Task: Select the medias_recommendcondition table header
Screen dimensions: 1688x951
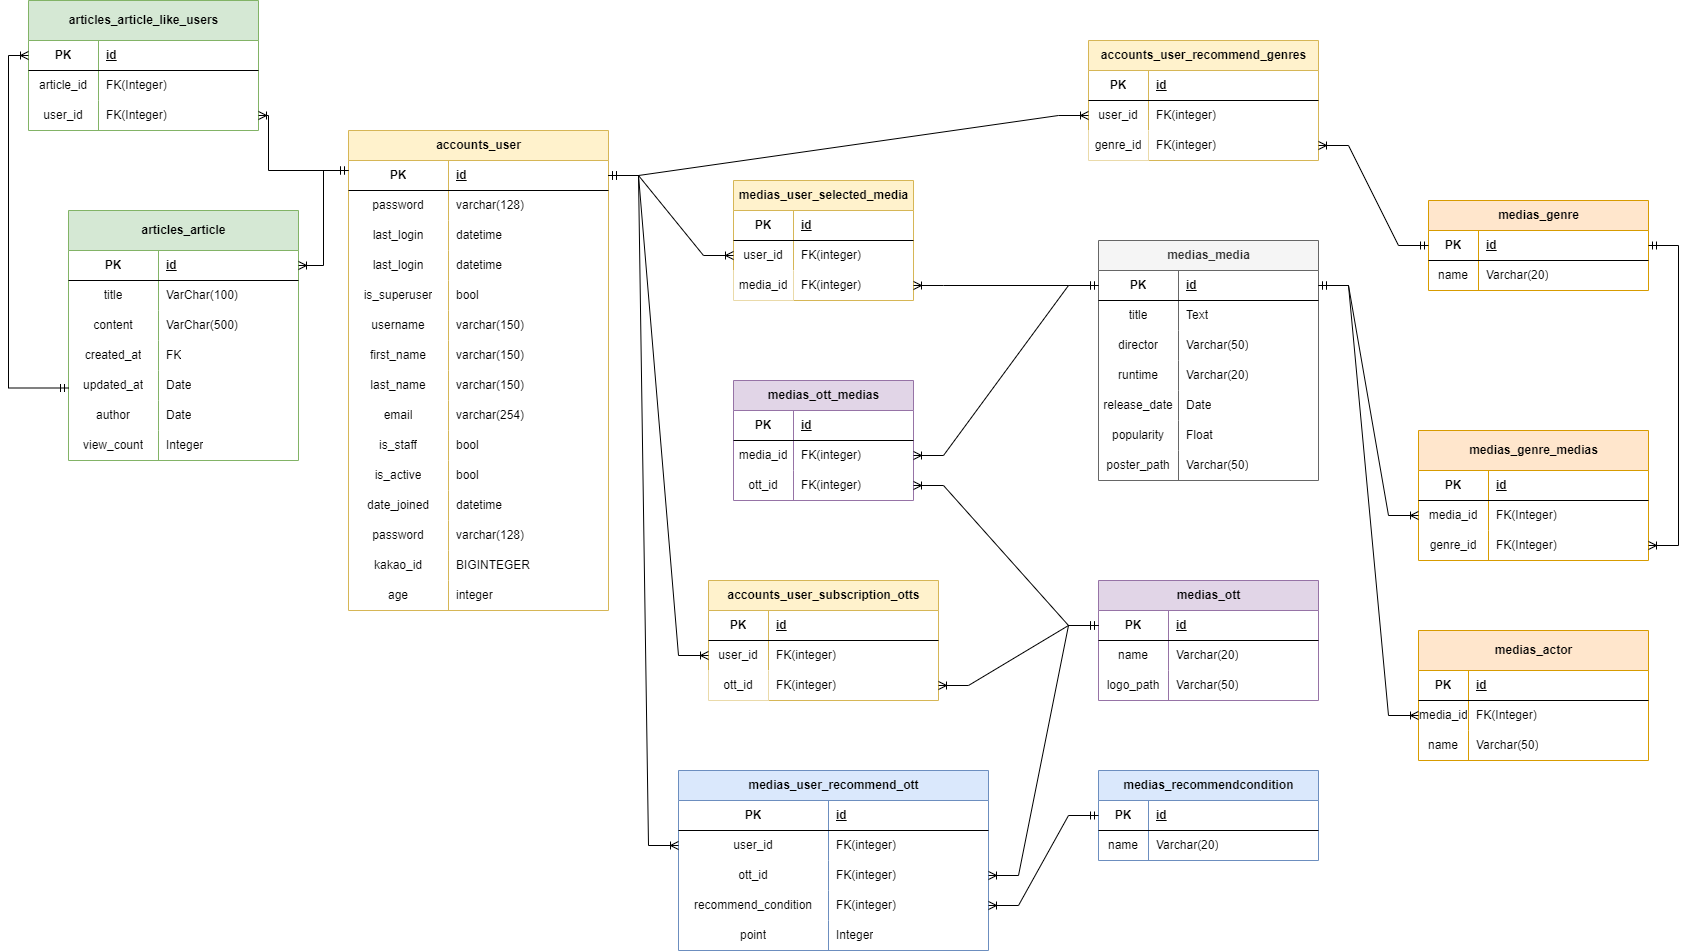Action: click(x=1208, y=785)
